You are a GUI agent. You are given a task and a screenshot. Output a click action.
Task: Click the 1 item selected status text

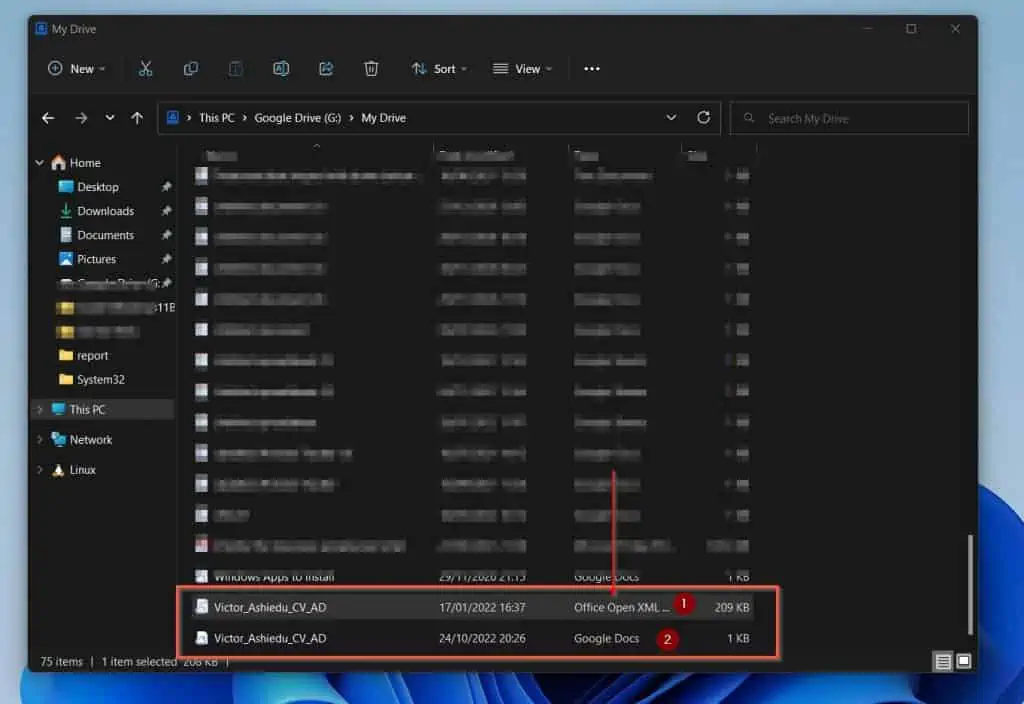point(138,662)
